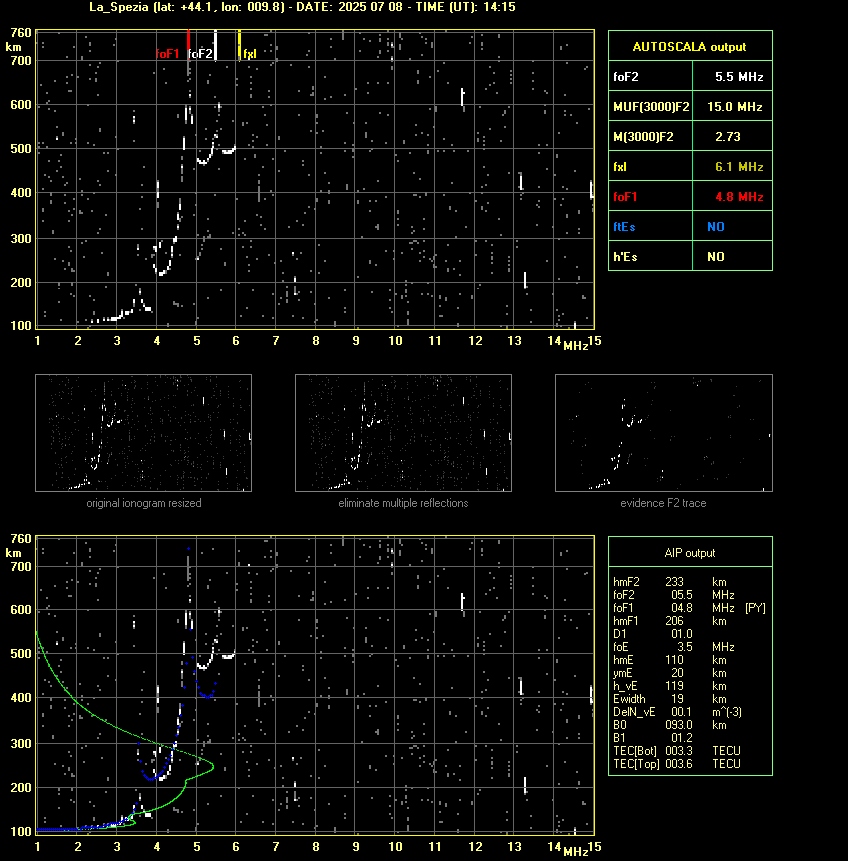Click the AIP output panel header

tap(690, 552)
